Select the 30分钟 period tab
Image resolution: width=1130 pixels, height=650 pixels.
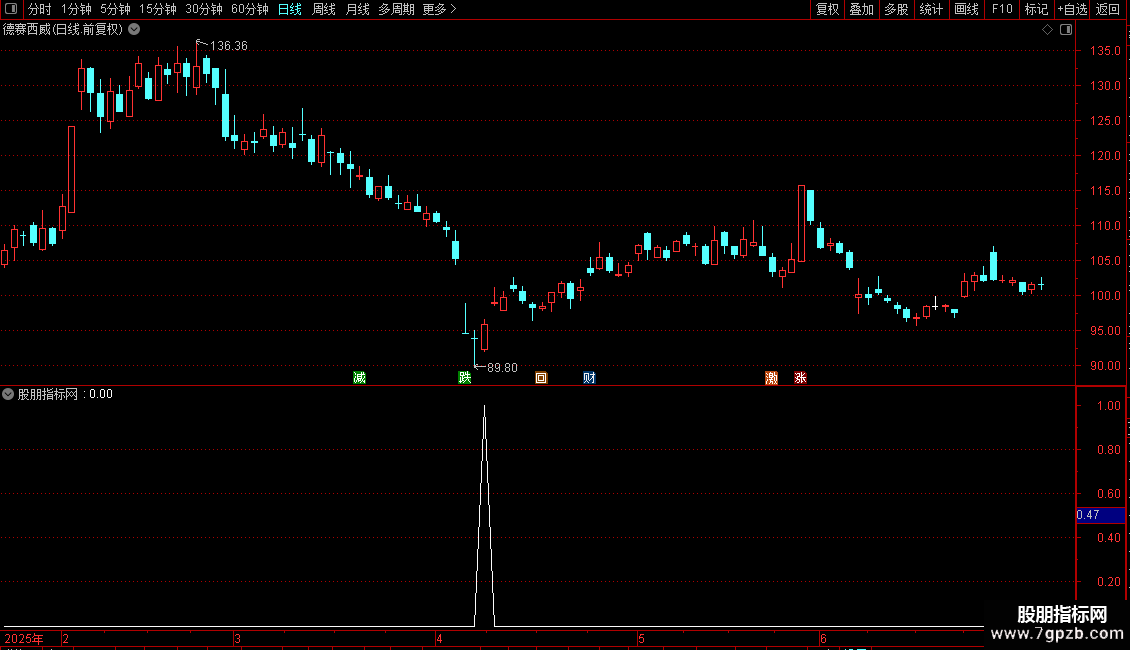click(203, 9)
